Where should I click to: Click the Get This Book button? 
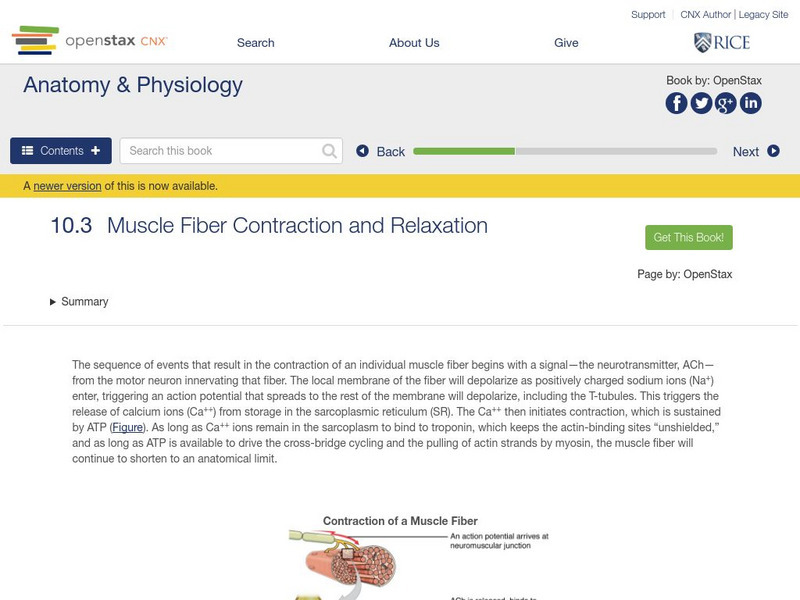pyautogui.click(x=689, y=238)
